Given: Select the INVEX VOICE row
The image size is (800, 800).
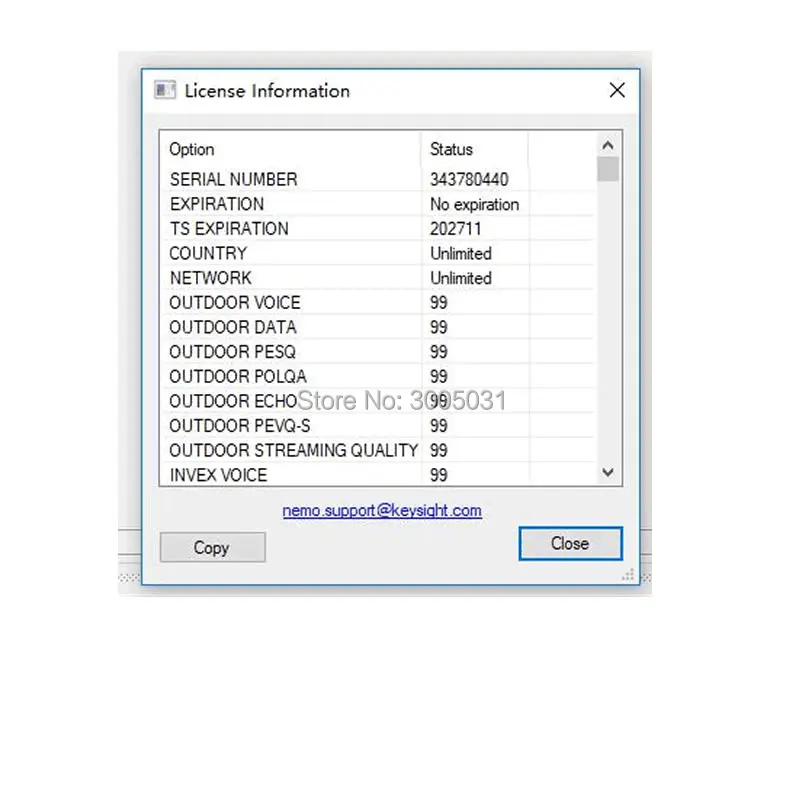Looking at the screenshot, I should click(377, 475).
